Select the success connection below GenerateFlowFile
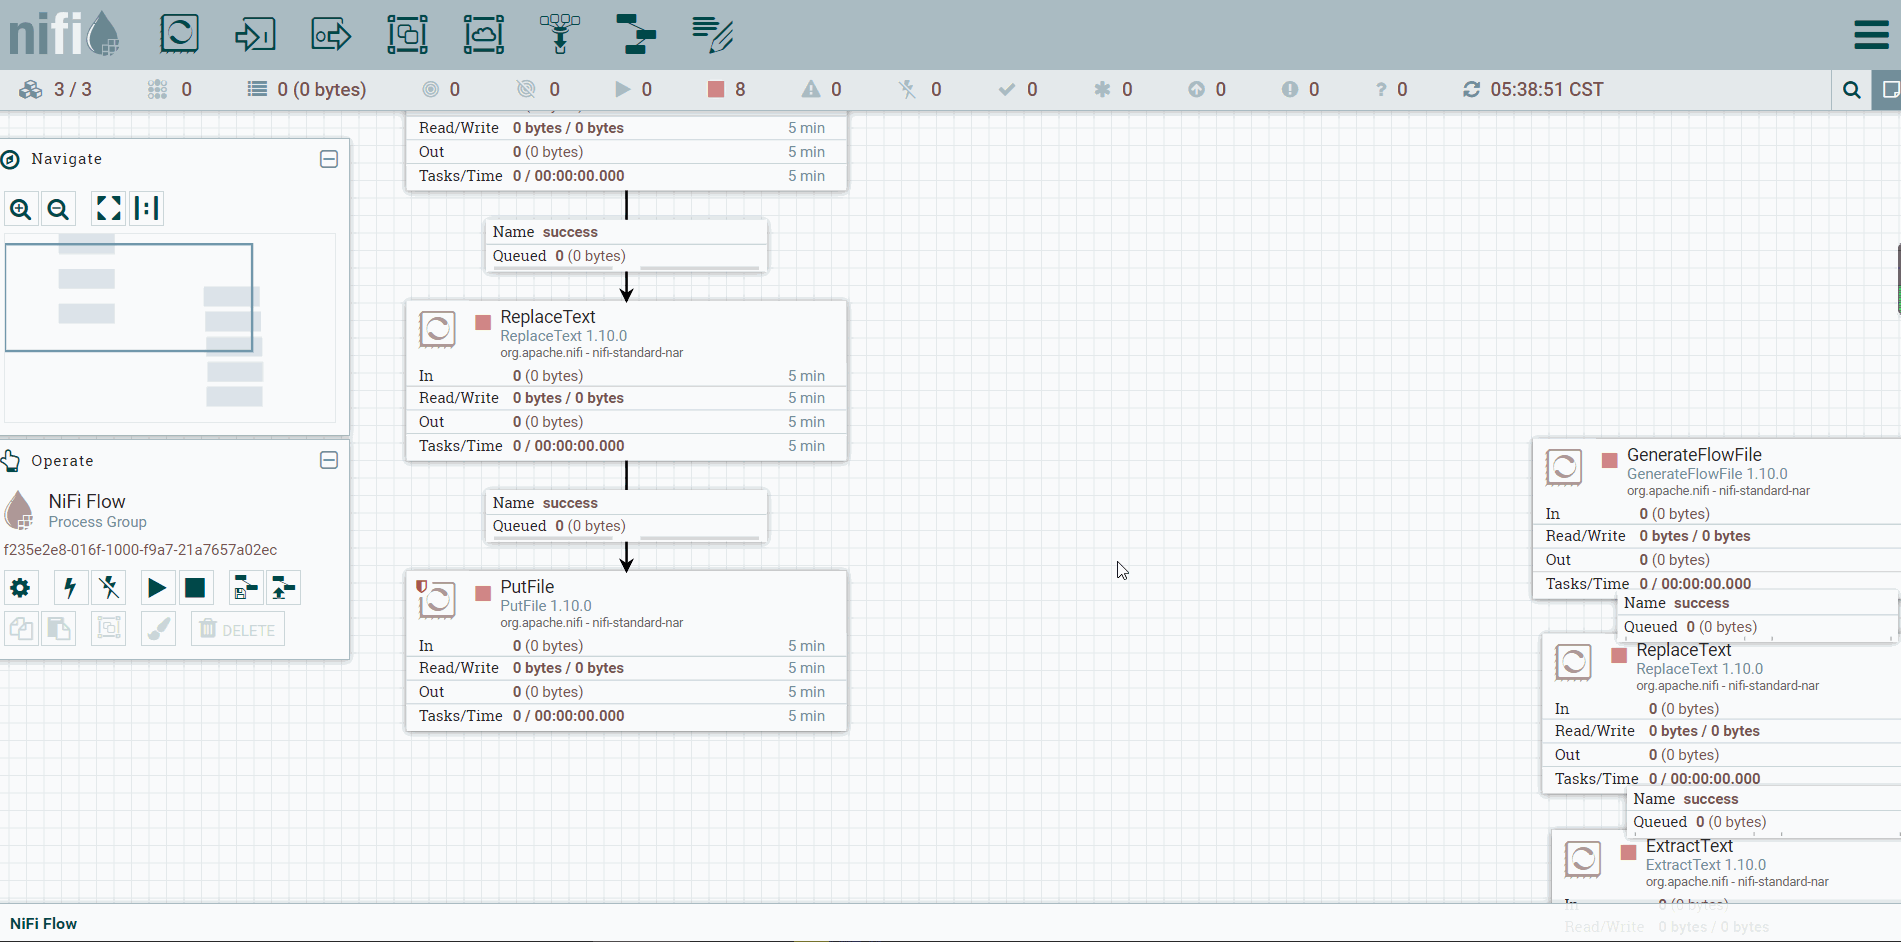 click(x=1757, y=615)
